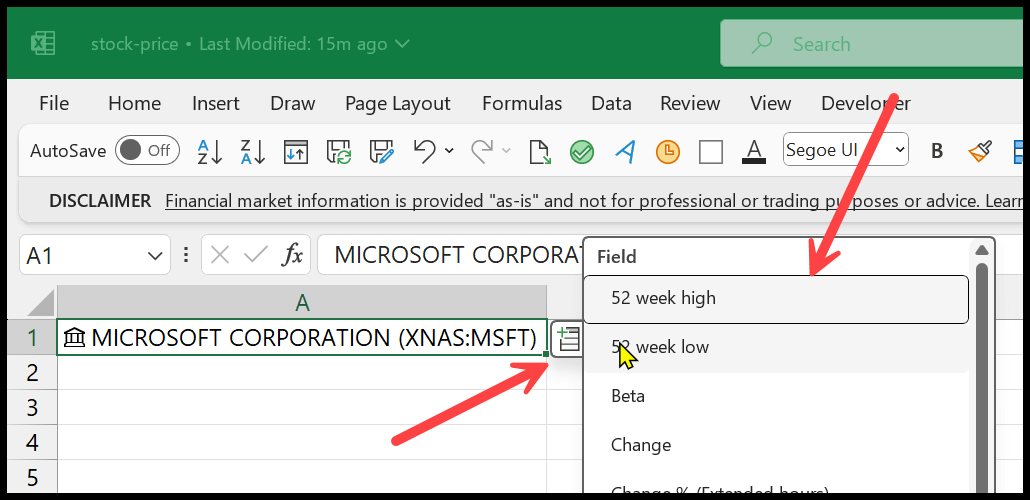Click in the Search box
This screenshot has width=1030, height=500.
(x=874, y=44)
